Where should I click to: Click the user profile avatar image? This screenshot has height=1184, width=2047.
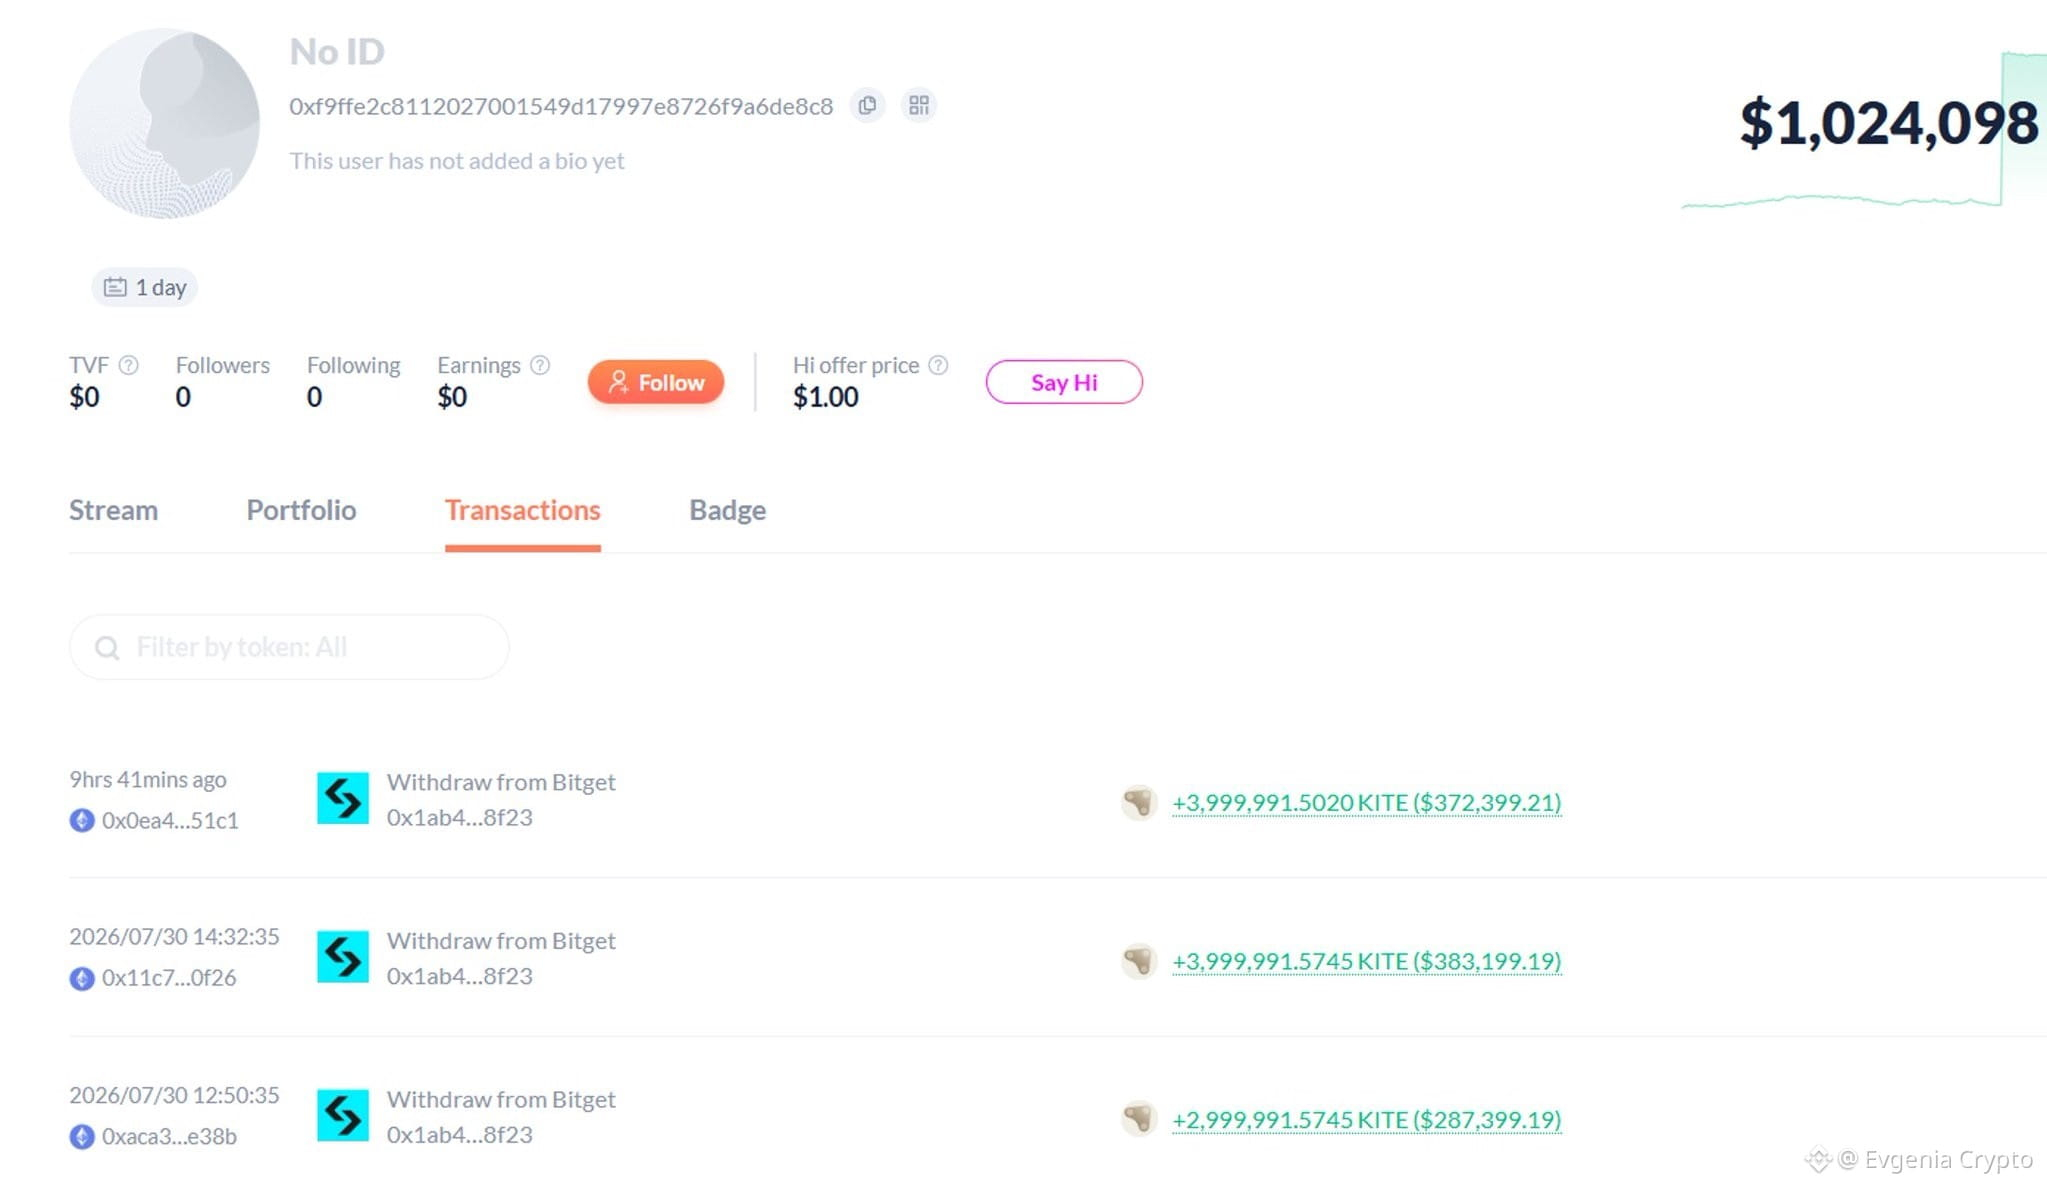pyautogui.click(x=164, y=123)
